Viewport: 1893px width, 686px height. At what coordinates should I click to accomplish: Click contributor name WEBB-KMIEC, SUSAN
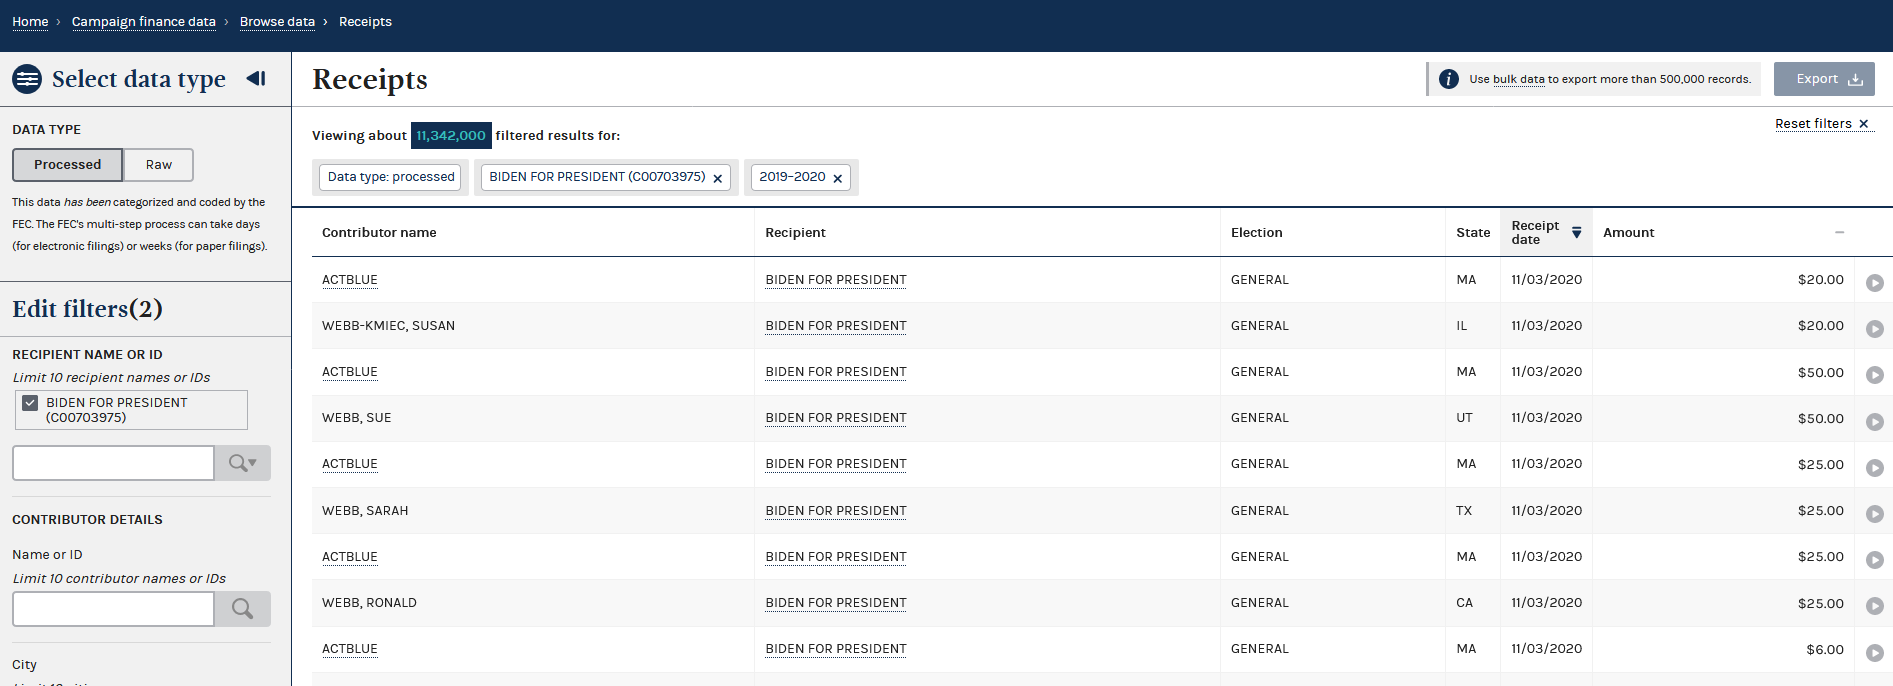(388, 326)
